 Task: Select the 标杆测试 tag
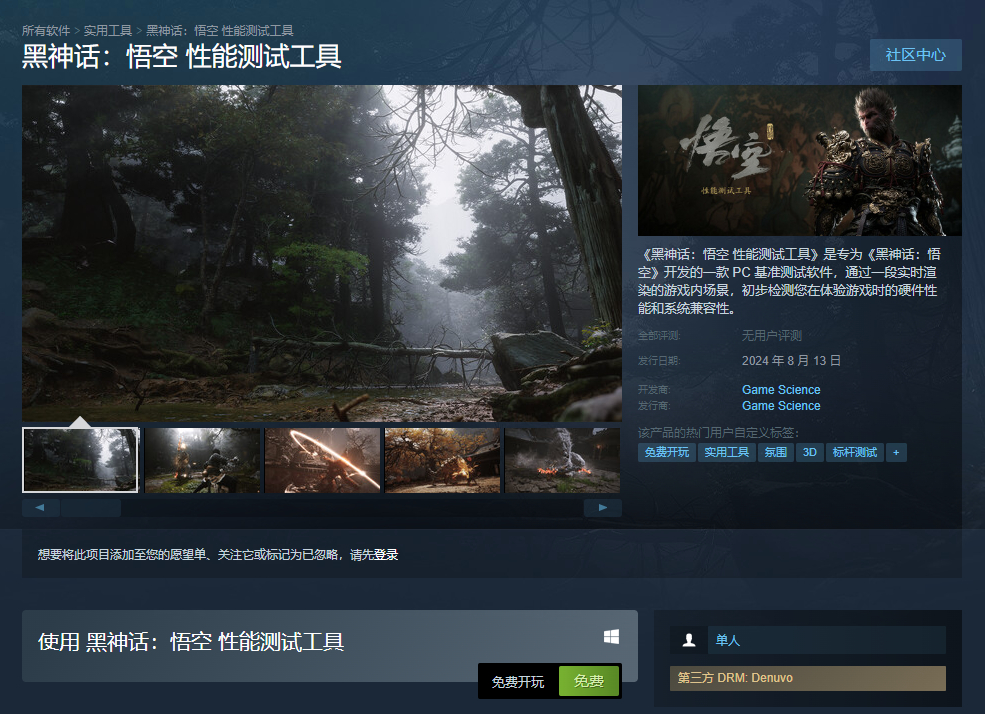coord(854,452)
